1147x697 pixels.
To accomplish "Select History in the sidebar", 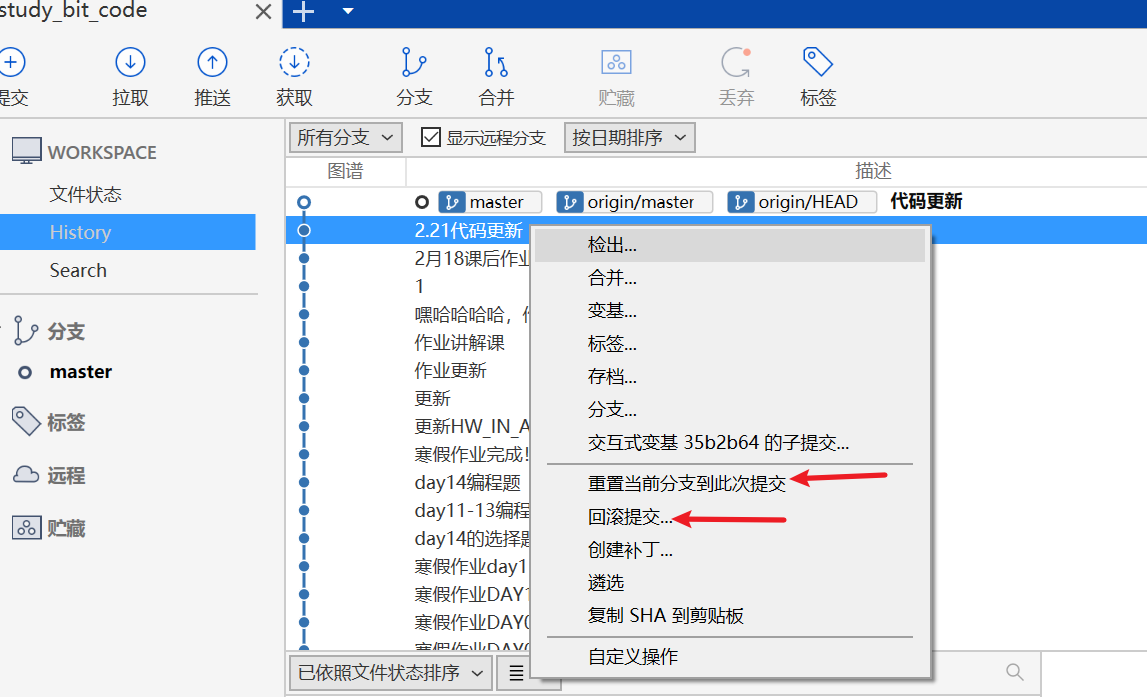I will click(x=127, y=232).
